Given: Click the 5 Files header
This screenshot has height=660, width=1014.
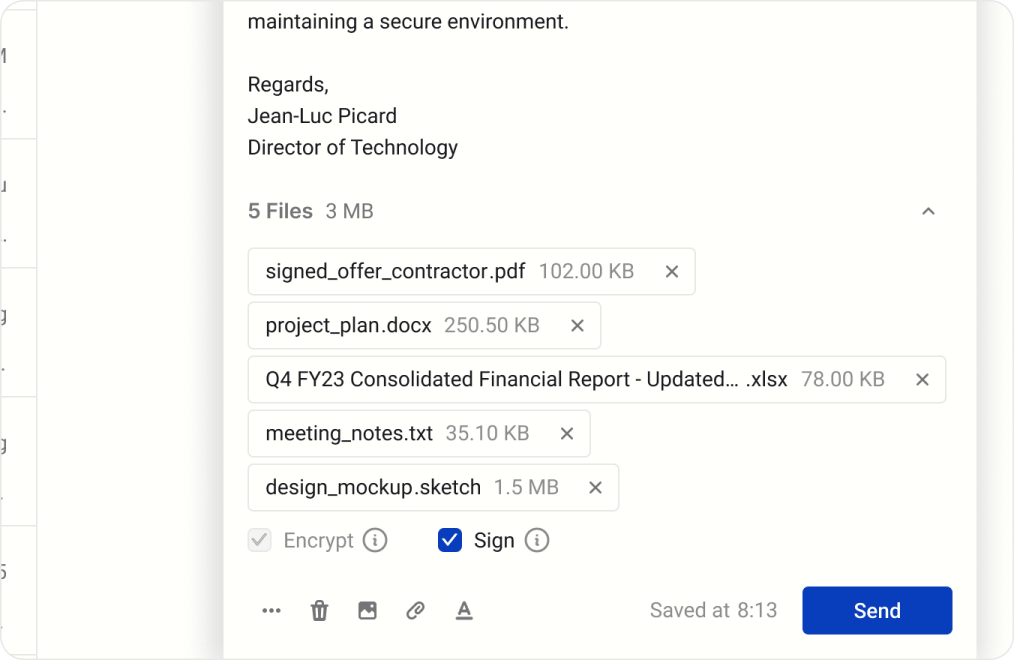Looking at the screenshot, I should click(x=279, y=211).
